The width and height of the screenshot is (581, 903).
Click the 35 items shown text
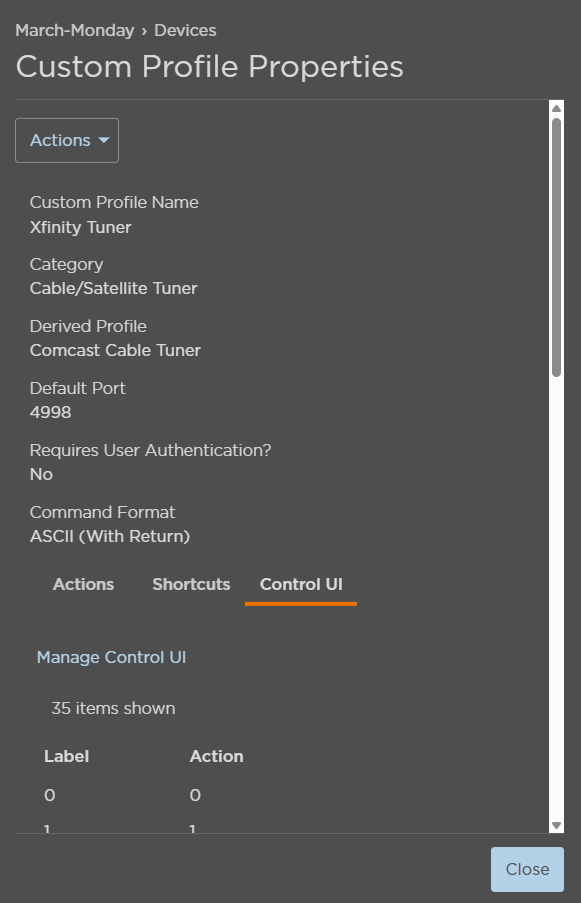coord(112,708)
